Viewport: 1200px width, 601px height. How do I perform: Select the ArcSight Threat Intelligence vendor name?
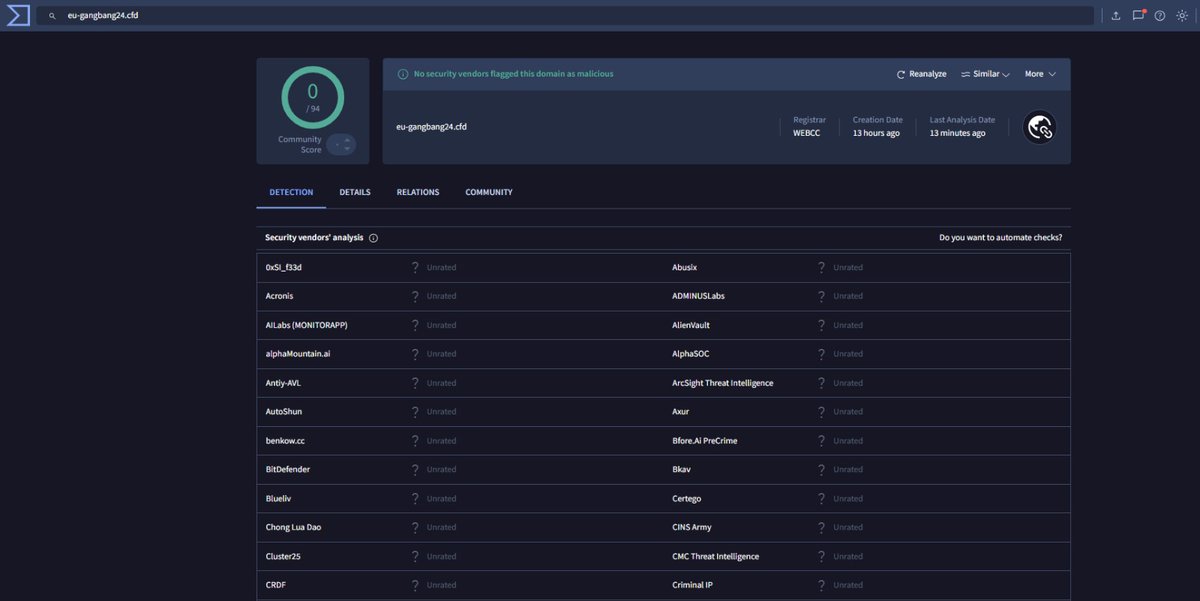[723, 383]
